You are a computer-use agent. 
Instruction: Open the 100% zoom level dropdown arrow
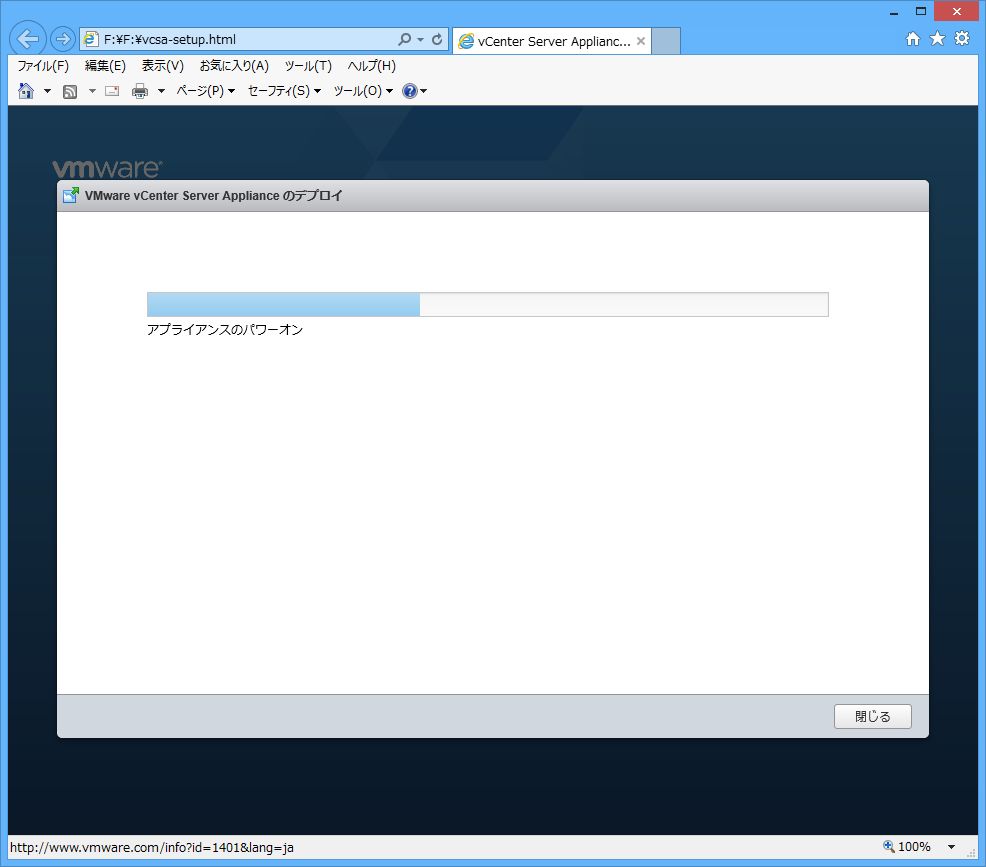click(951, 847)
